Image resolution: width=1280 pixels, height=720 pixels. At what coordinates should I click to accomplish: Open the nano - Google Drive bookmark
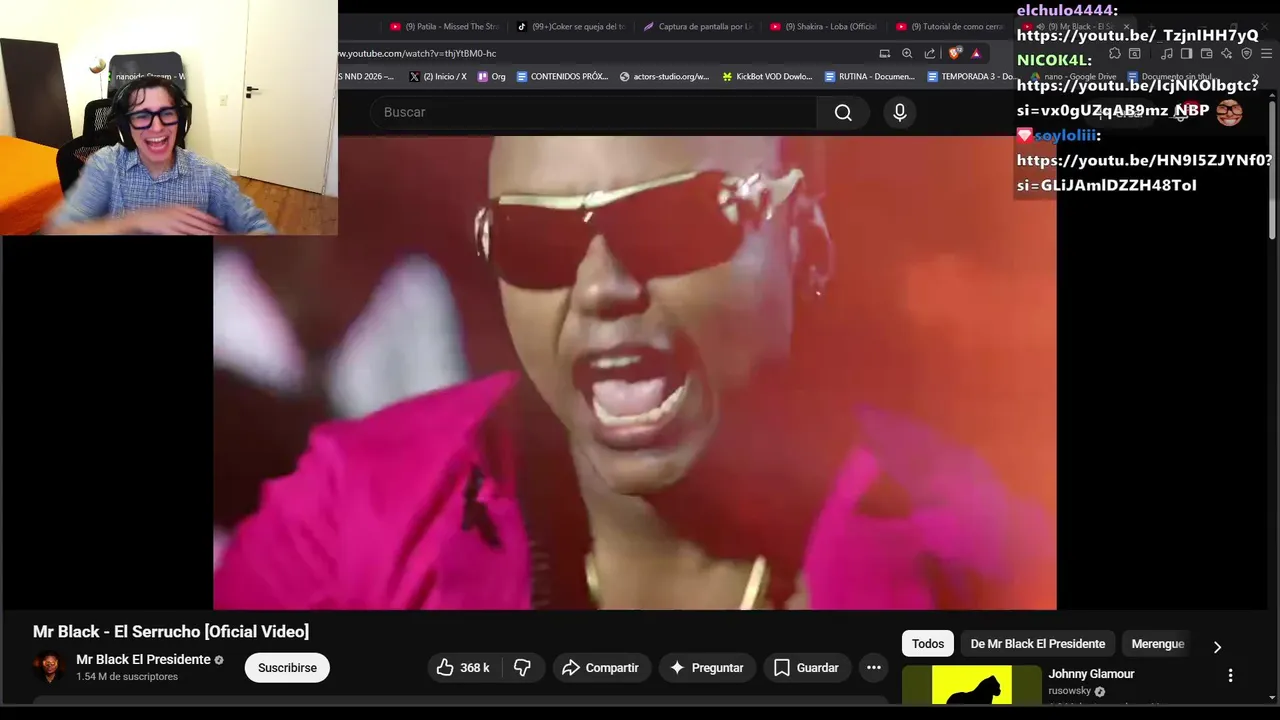pyautogui.click(x=1075, y=76)
